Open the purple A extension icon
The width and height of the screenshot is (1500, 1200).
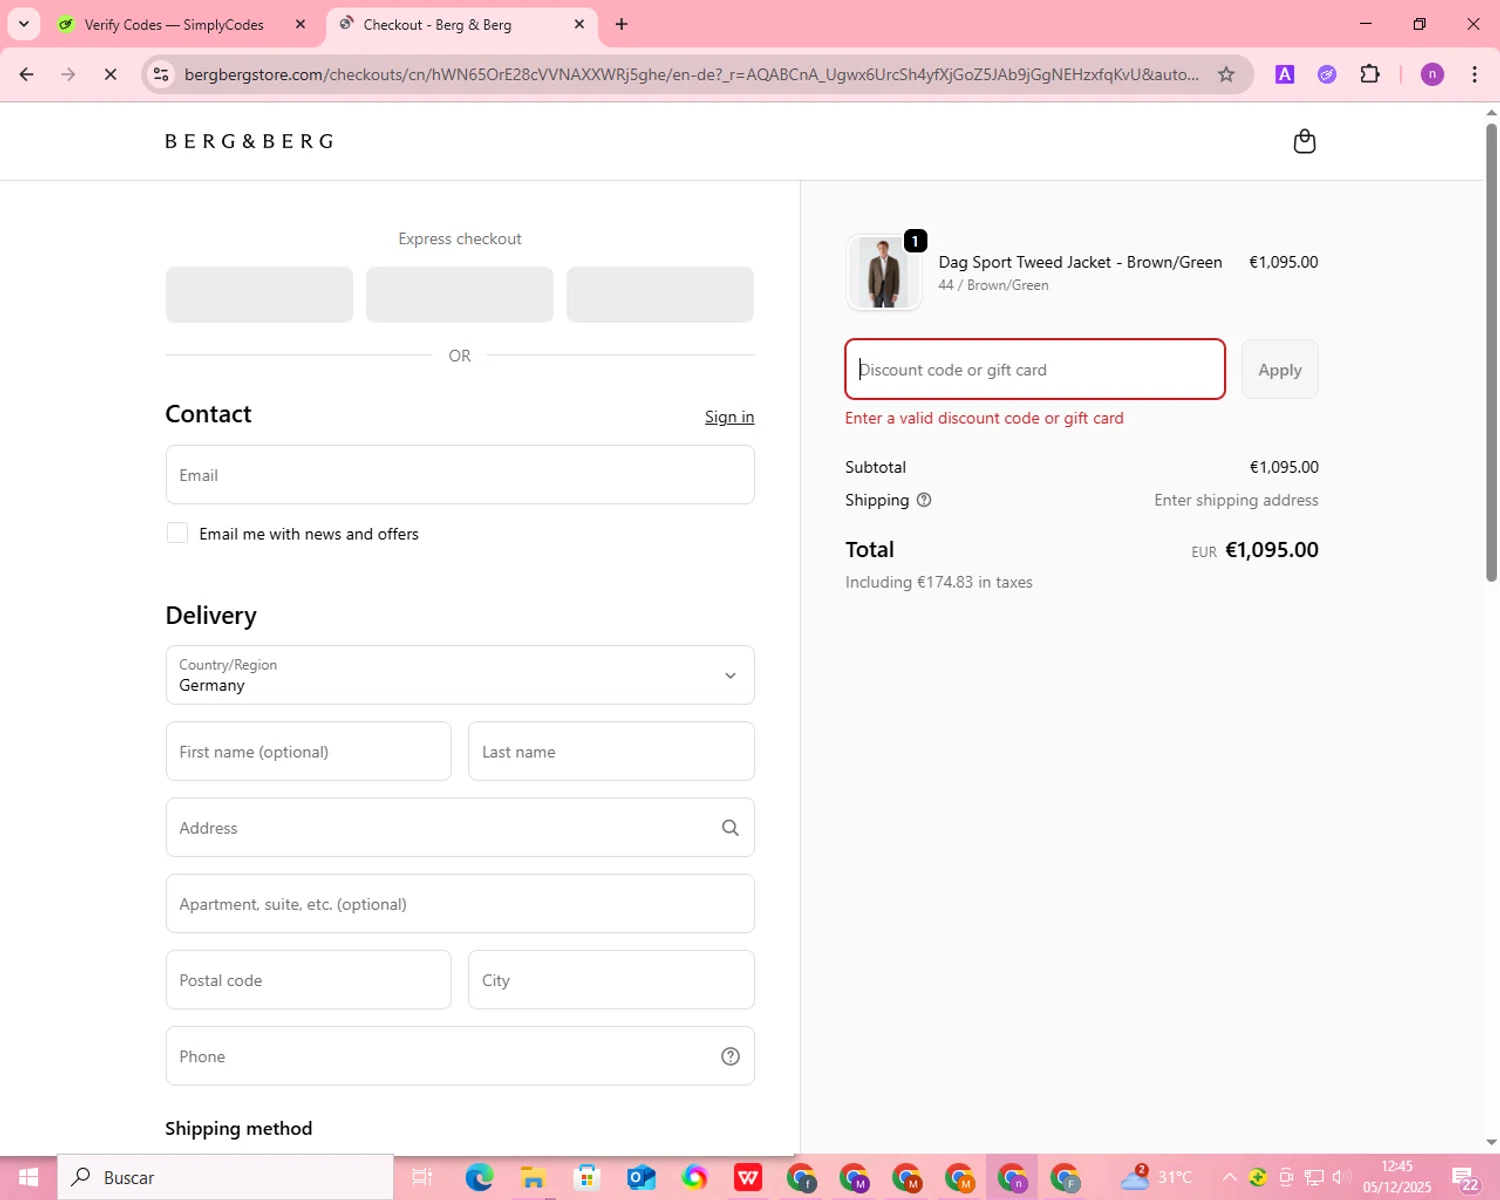click(x=1285, y=74)
